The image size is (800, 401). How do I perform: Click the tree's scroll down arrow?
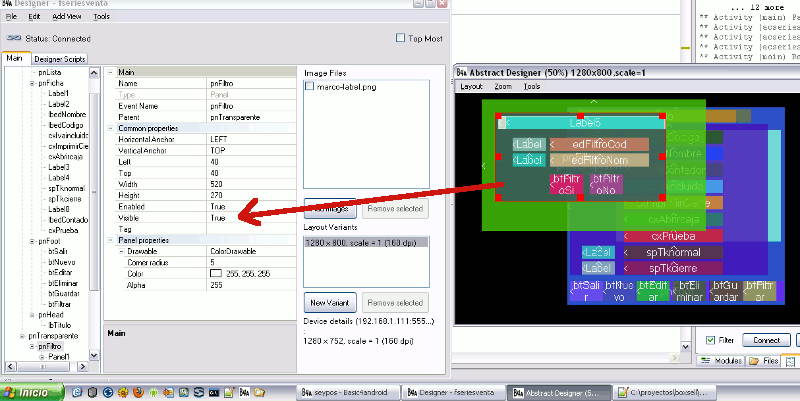[94, 356]
